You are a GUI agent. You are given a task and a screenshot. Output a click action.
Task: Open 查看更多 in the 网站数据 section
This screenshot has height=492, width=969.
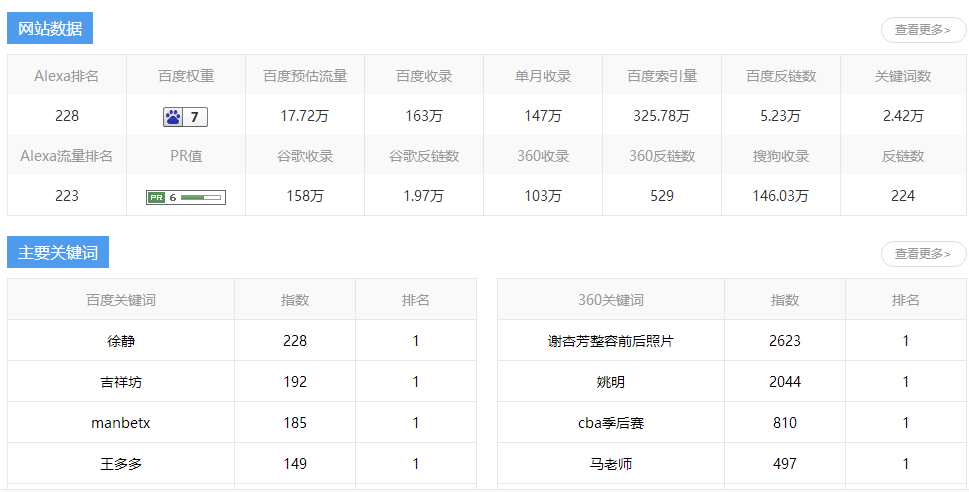coord(923,30)
